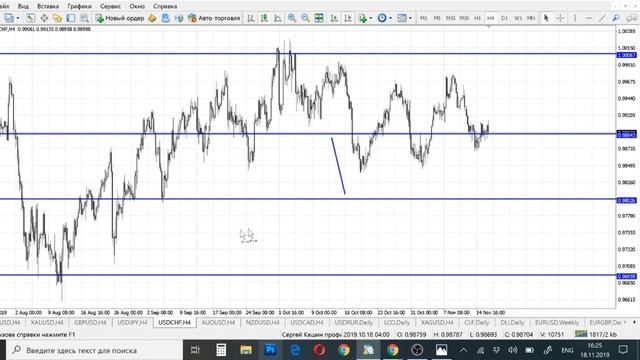Open the Сервис menu
Screen dimensions: 640x360
(110, 6)
